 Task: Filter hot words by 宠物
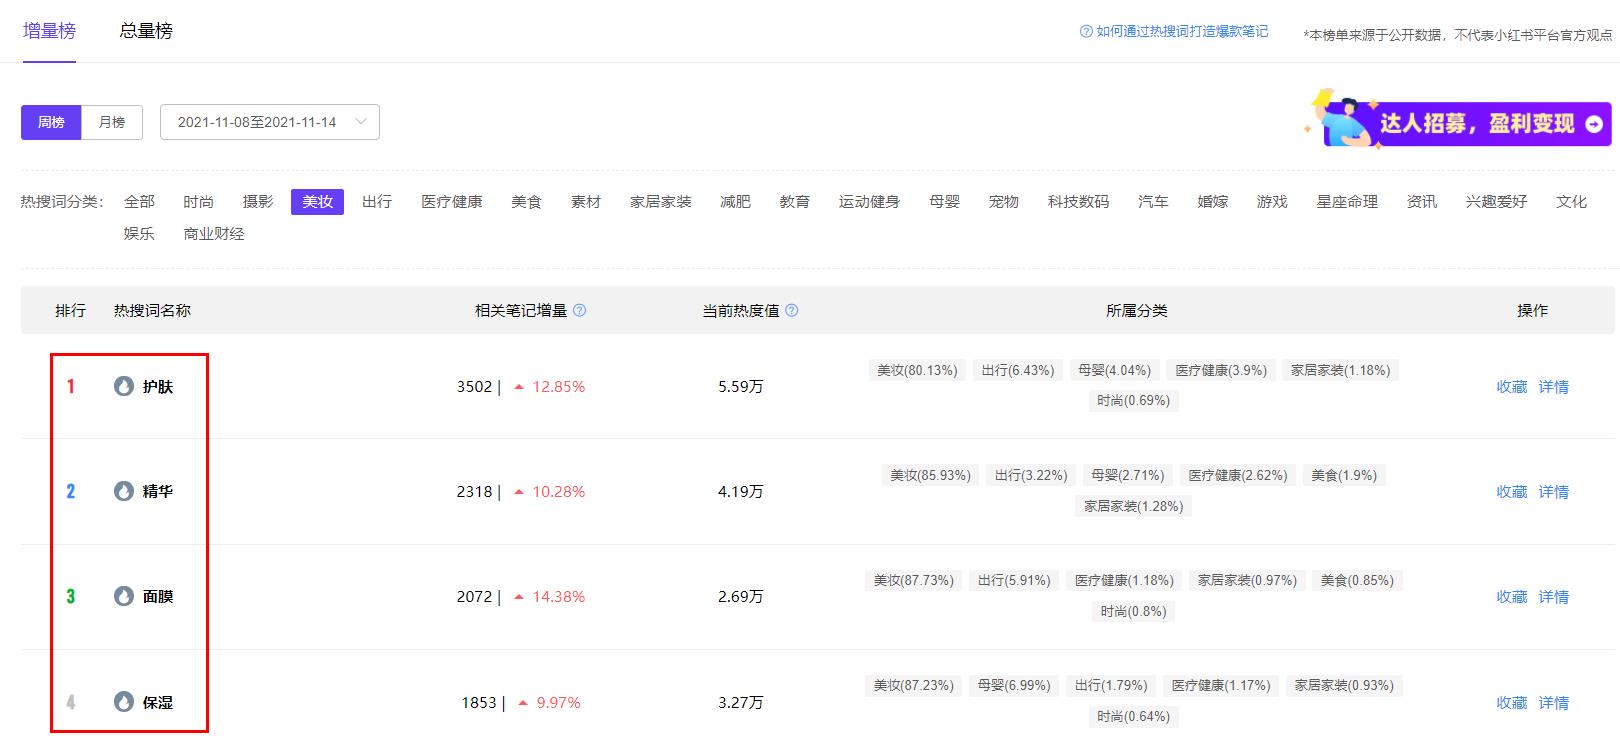(x=1004, y=202)
